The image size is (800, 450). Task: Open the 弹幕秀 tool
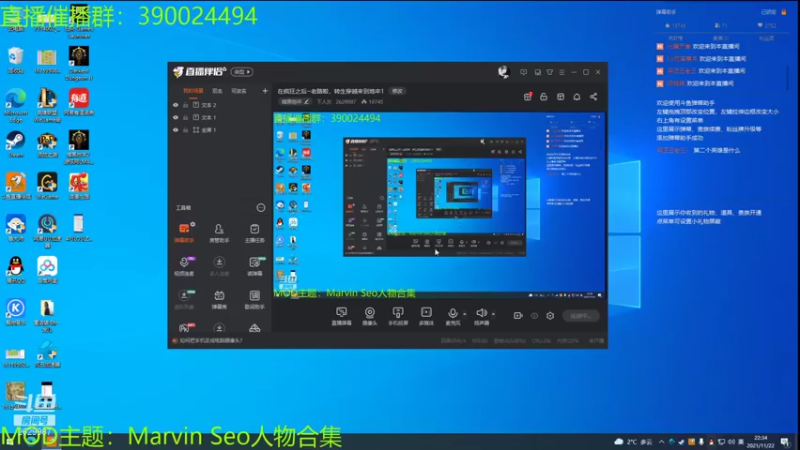219,299
